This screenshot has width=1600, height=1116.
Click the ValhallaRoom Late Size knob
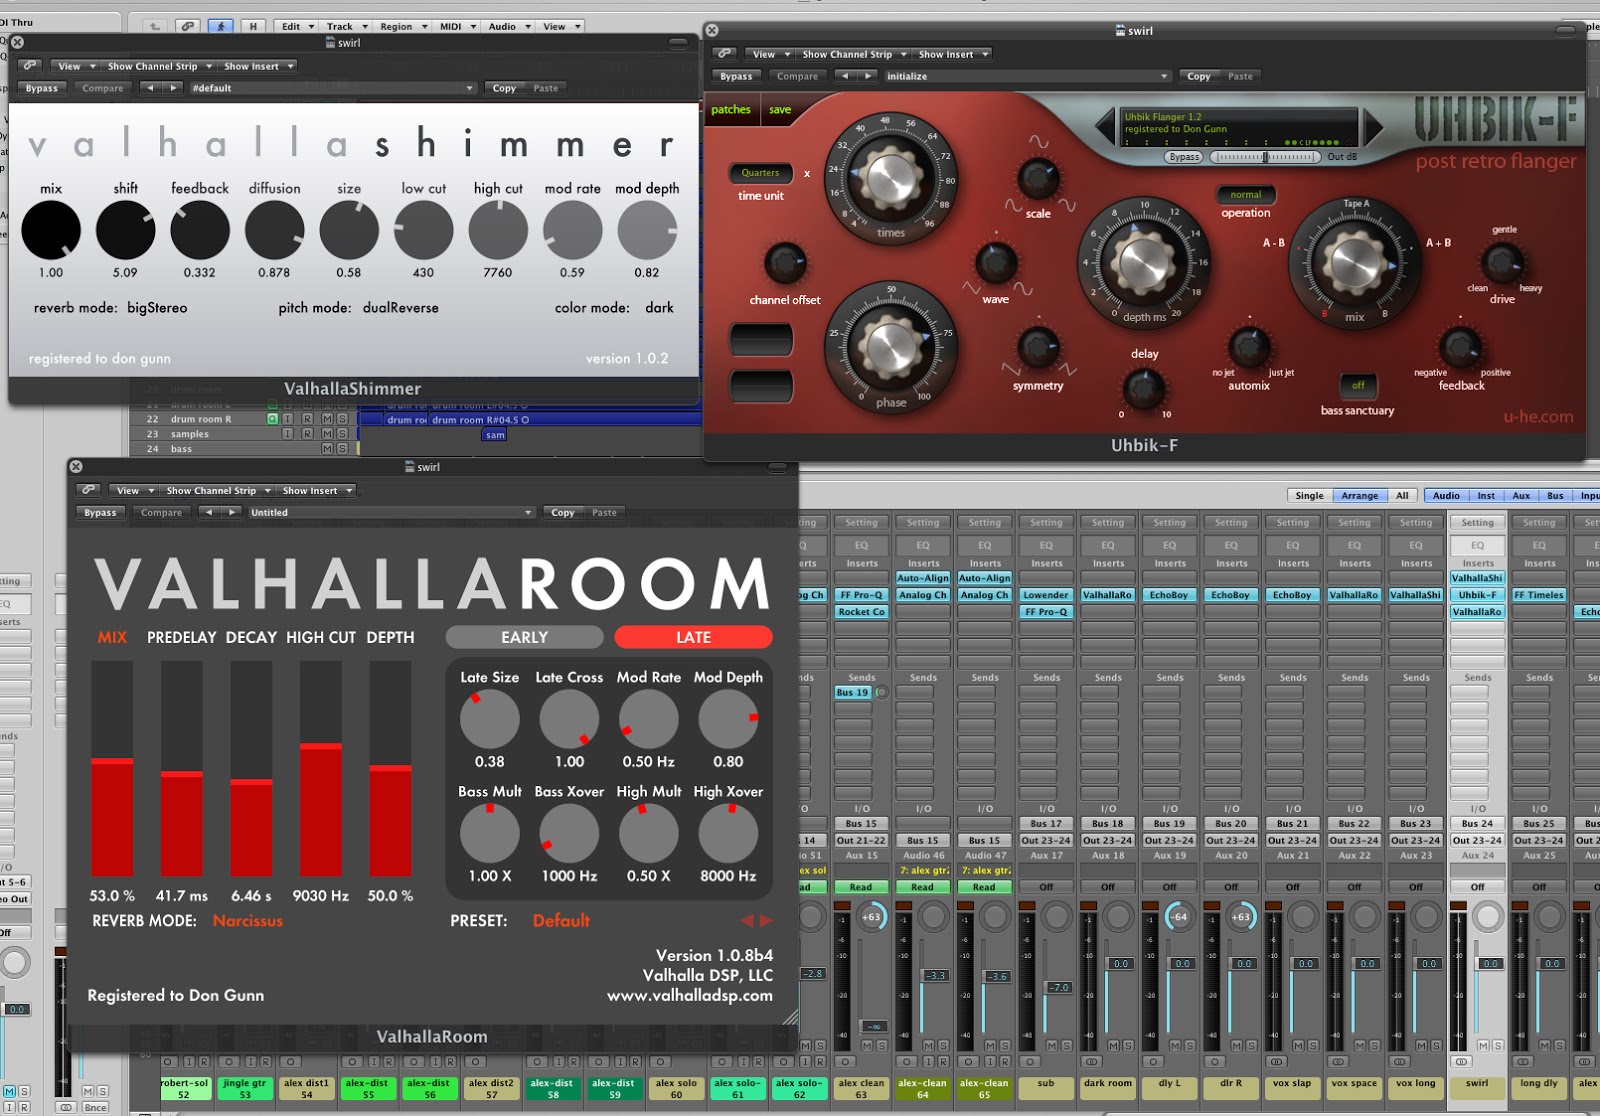(490, 719)
